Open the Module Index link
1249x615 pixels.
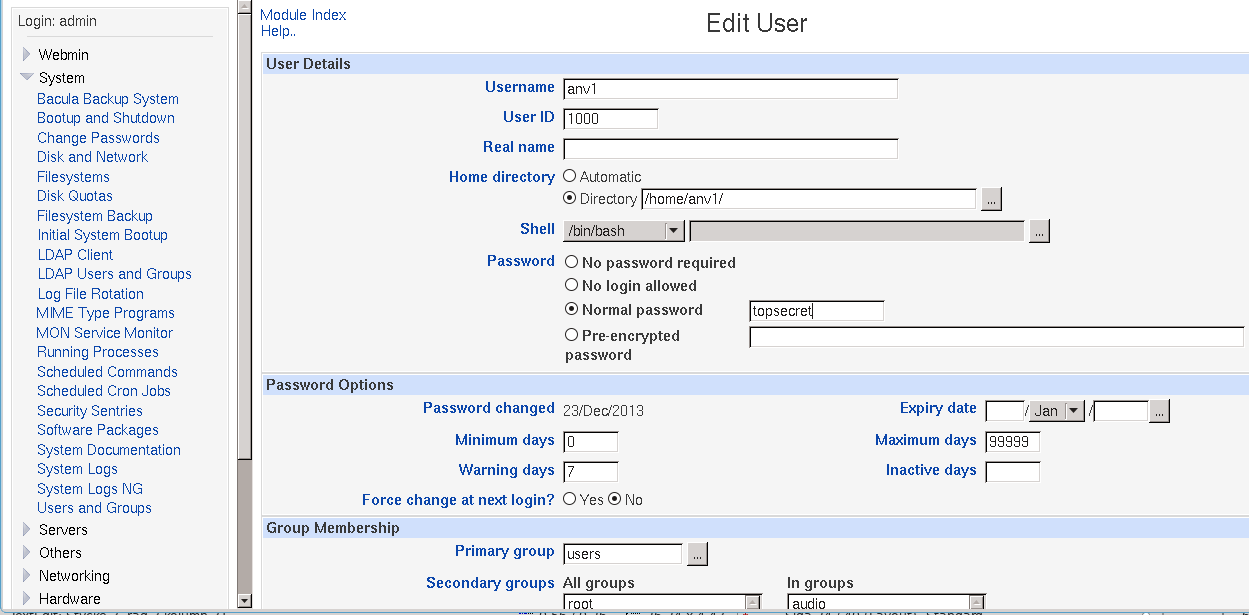point(303,15)
